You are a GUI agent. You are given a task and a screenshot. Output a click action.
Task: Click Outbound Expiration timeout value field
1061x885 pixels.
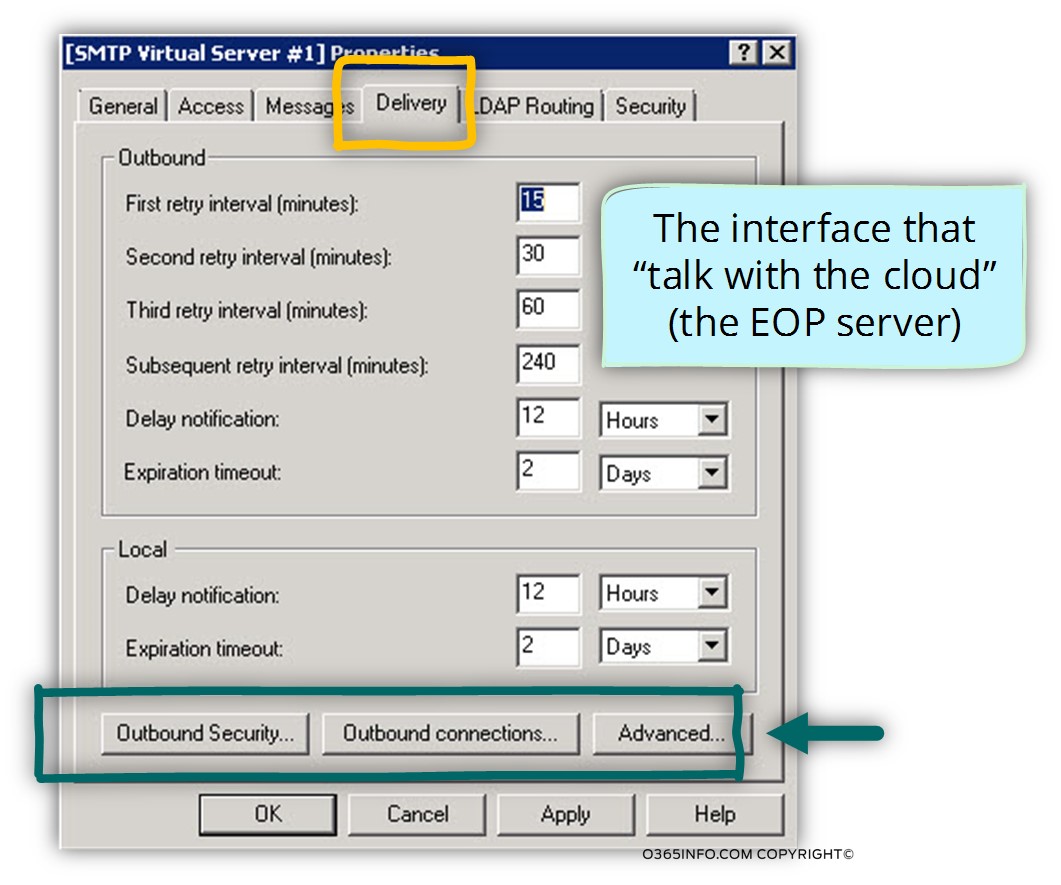(x=548, y=470)
